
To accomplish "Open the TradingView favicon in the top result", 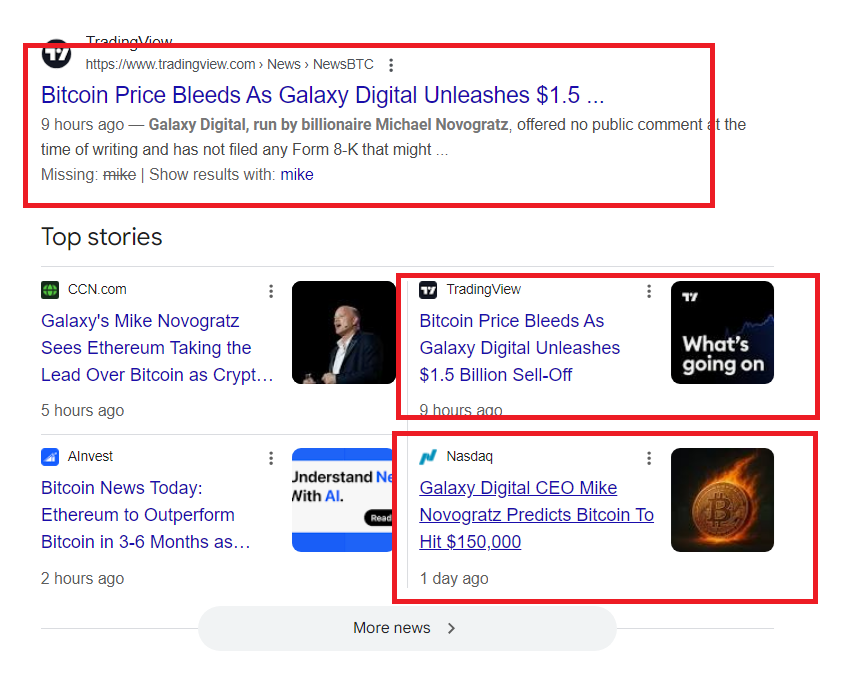I will [x=57, y=54].
